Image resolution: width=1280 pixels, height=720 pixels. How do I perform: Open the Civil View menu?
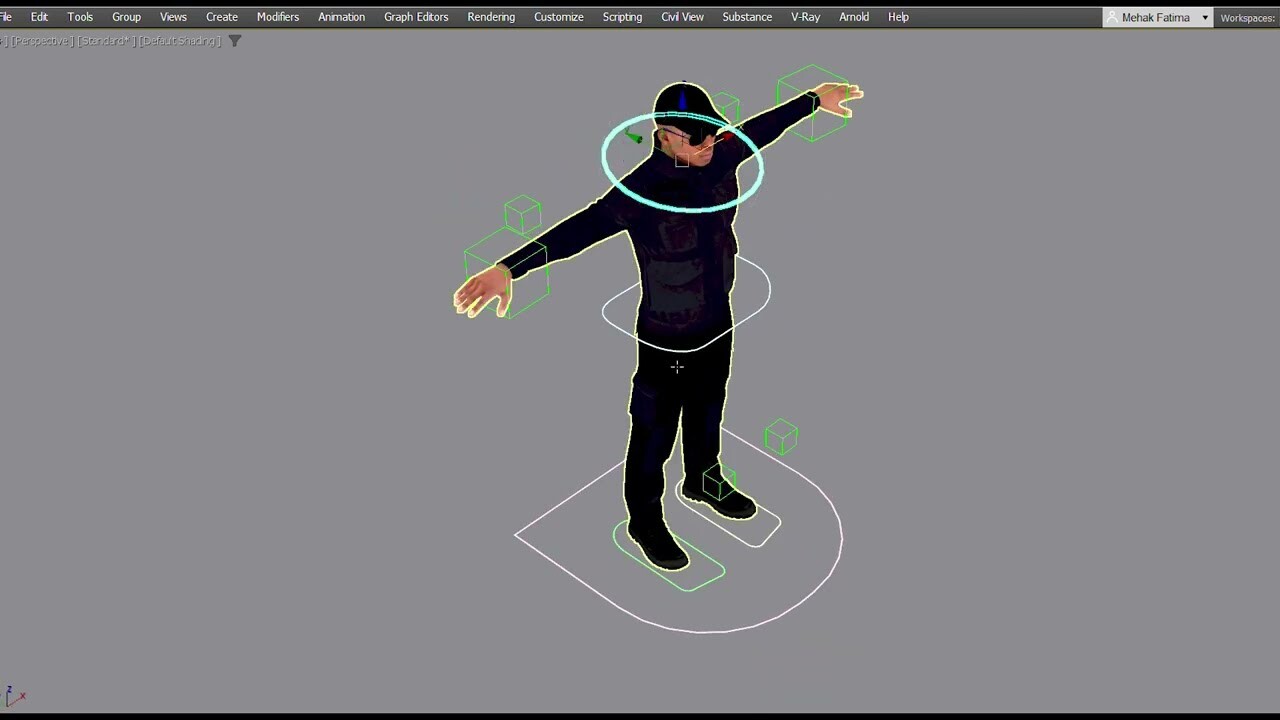pos(682,16)
